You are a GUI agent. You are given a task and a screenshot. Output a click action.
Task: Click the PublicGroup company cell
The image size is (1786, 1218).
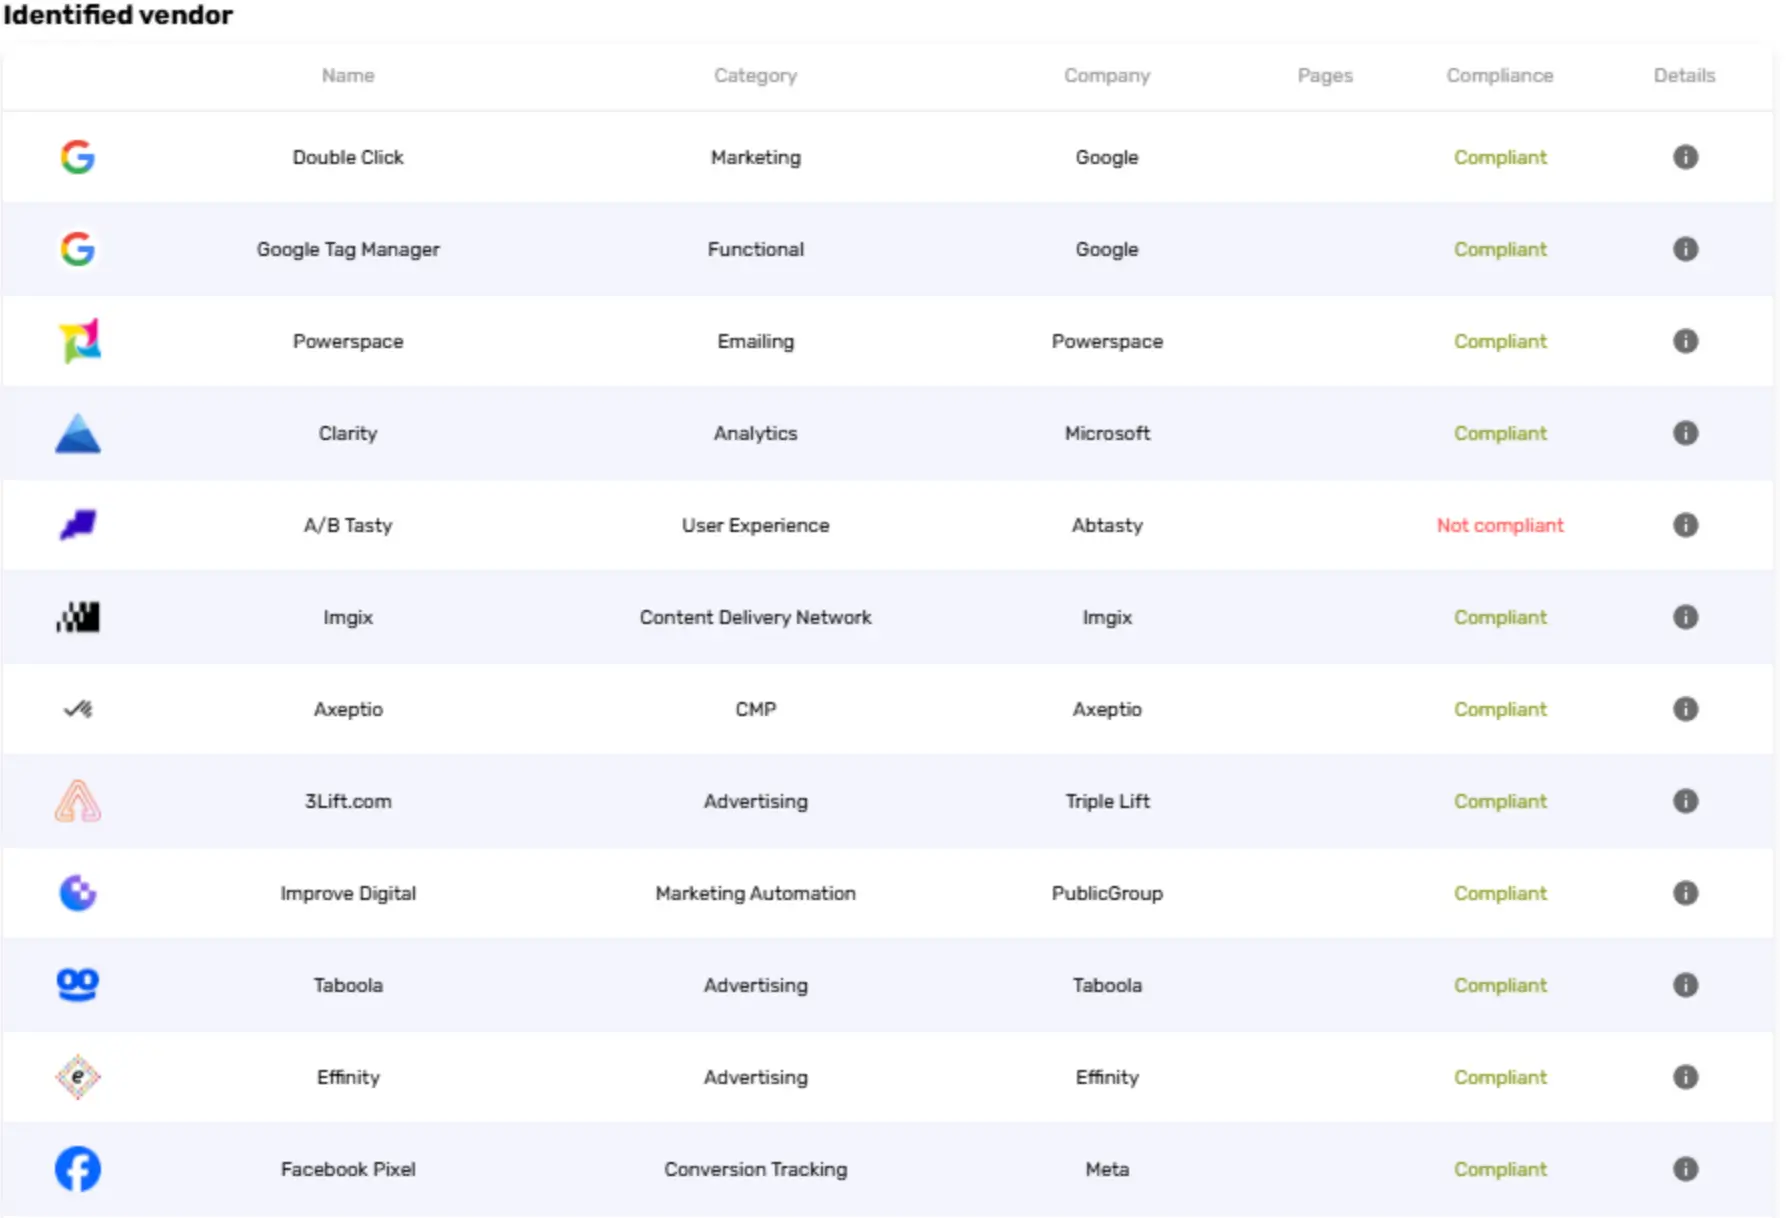pyautogui.click(x=1107, y=893)
